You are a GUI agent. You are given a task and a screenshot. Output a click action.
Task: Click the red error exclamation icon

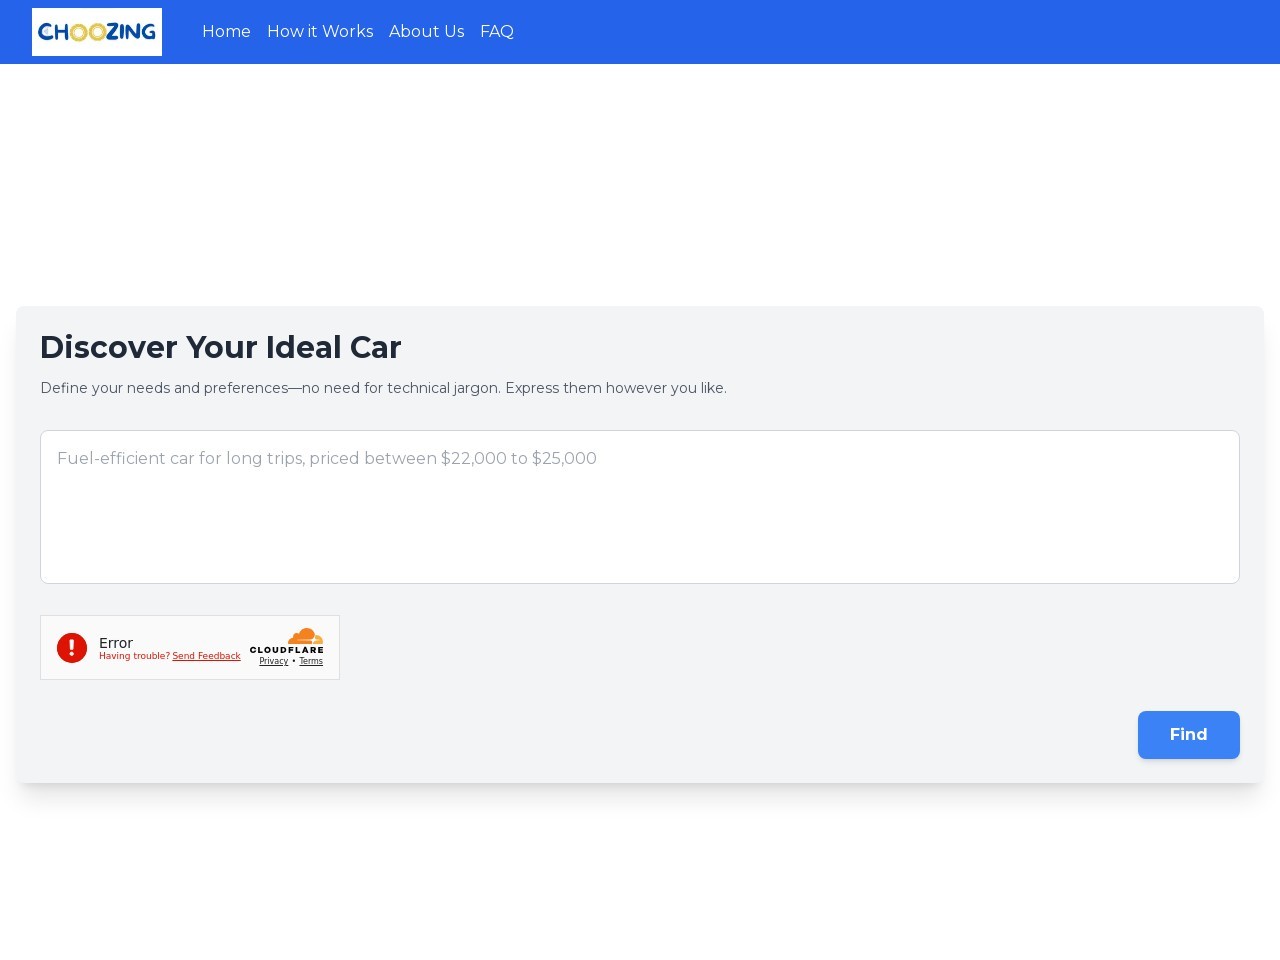tap(72, 648)
